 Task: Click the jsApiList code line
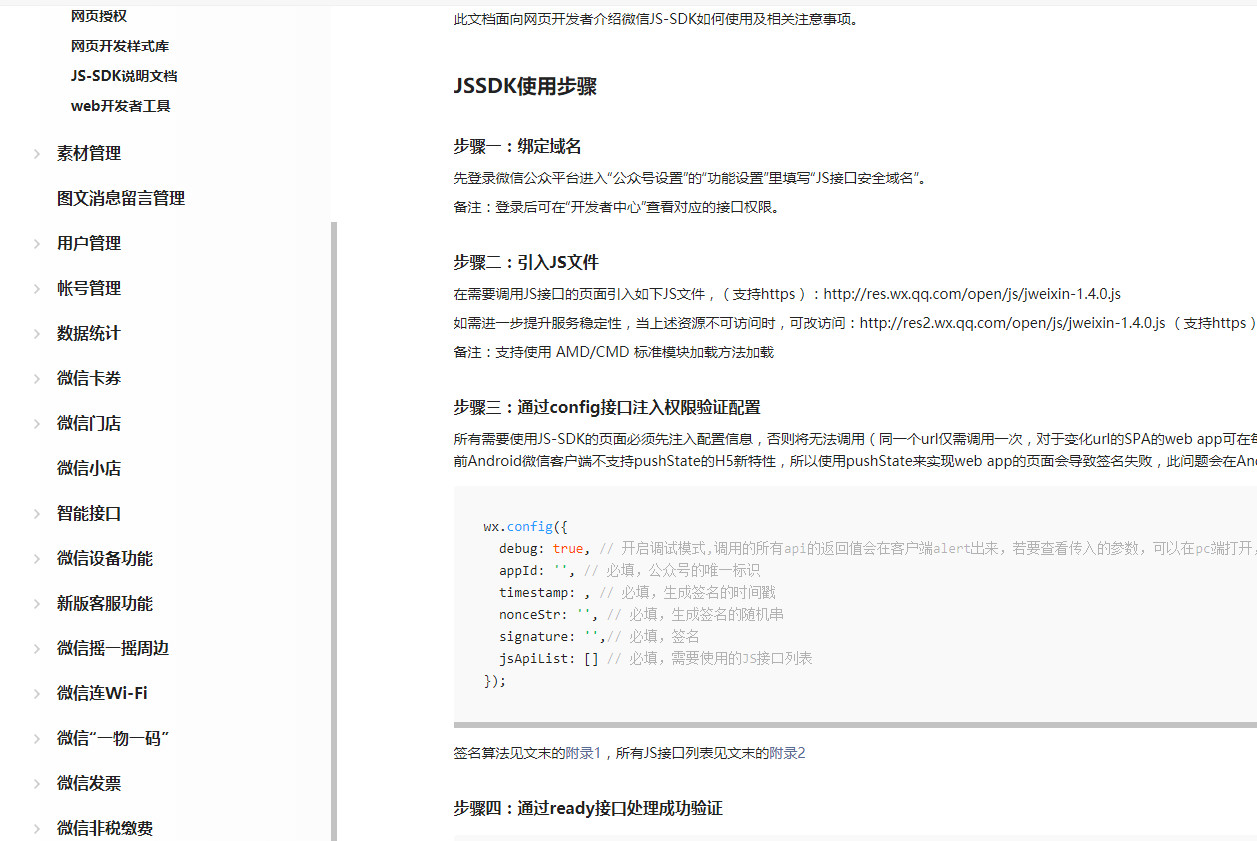pos(655,659)
